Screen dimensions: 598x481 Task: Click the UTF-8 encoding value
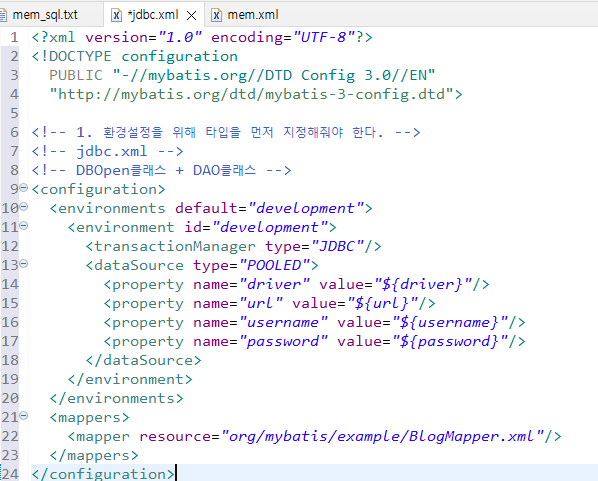coord(323,37)
